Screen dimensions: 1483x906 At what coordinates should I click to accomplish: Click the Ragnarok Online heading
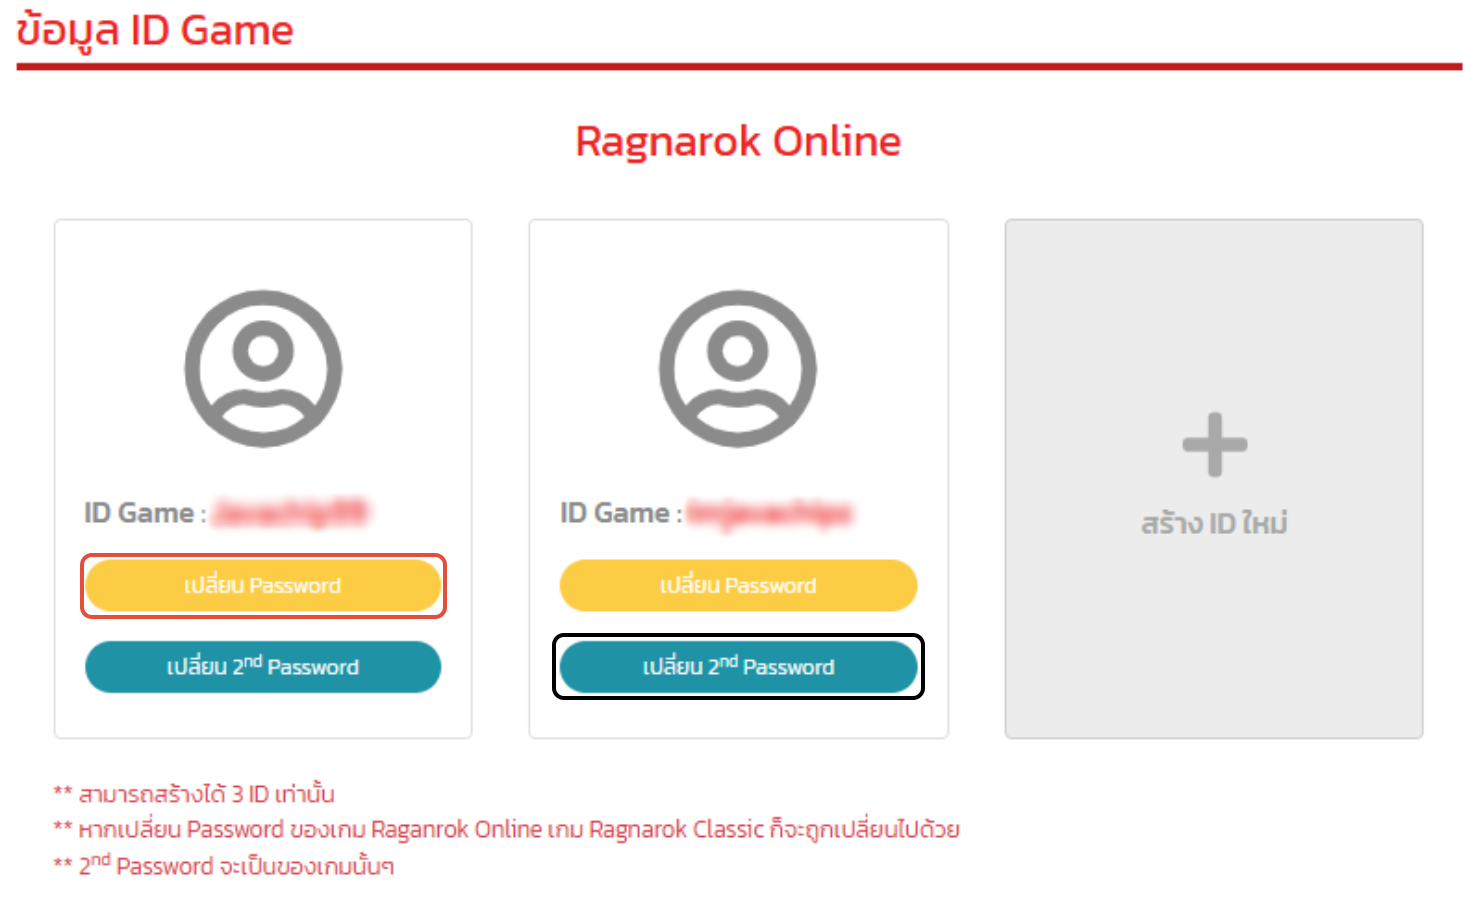[738, 141]
